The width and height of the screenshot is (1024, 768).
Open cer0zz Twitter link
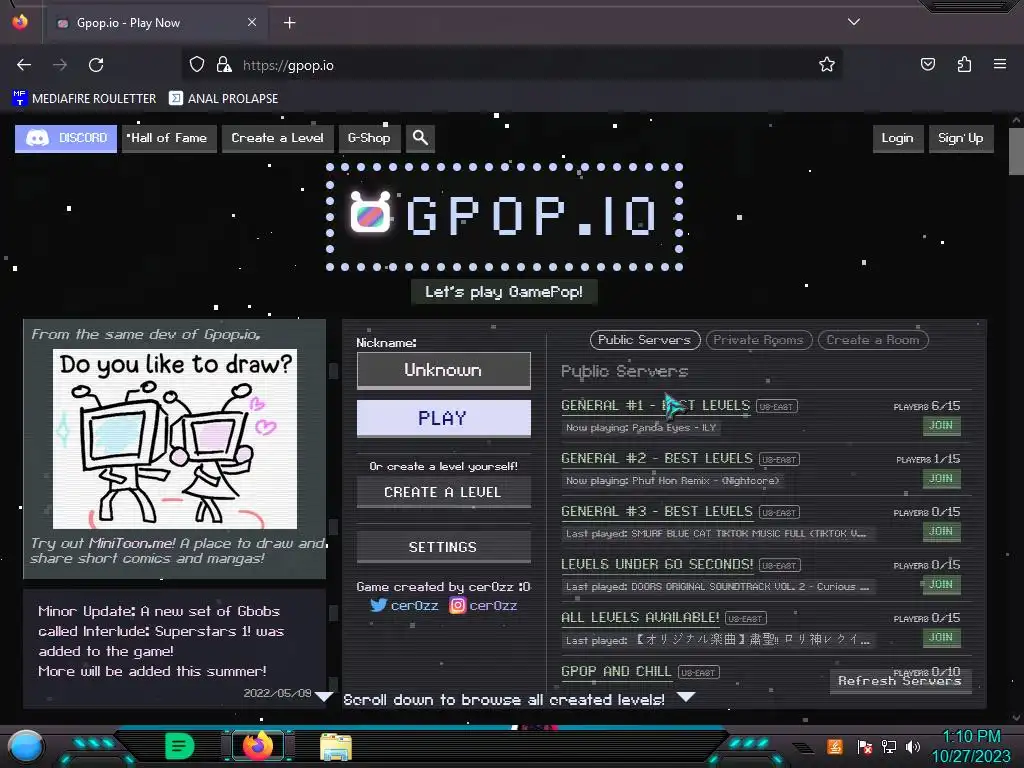(404, 605)
